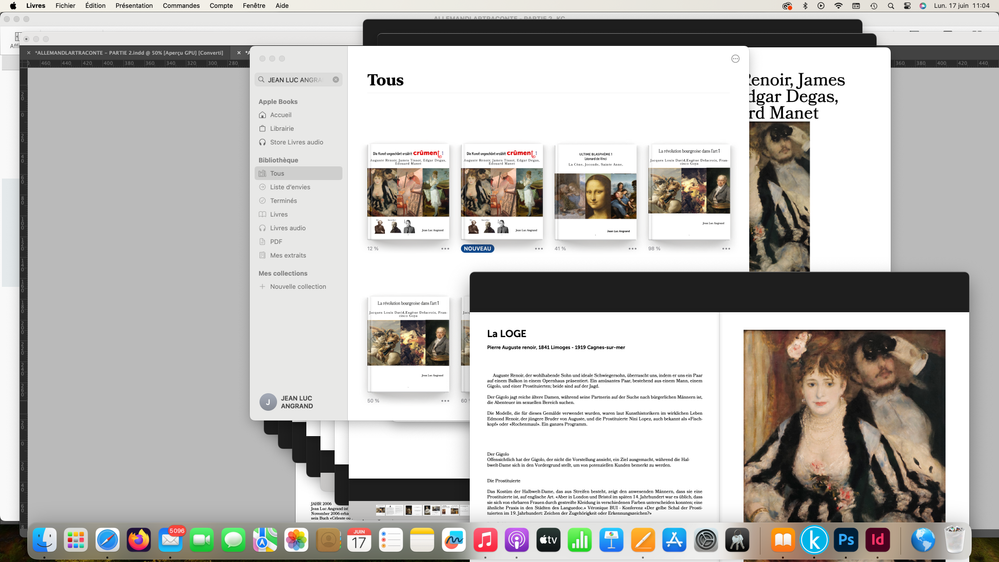Screen dimensions: 999x562
Task: Click the NOUVEAU badge
Action: (x=477, y=249)
